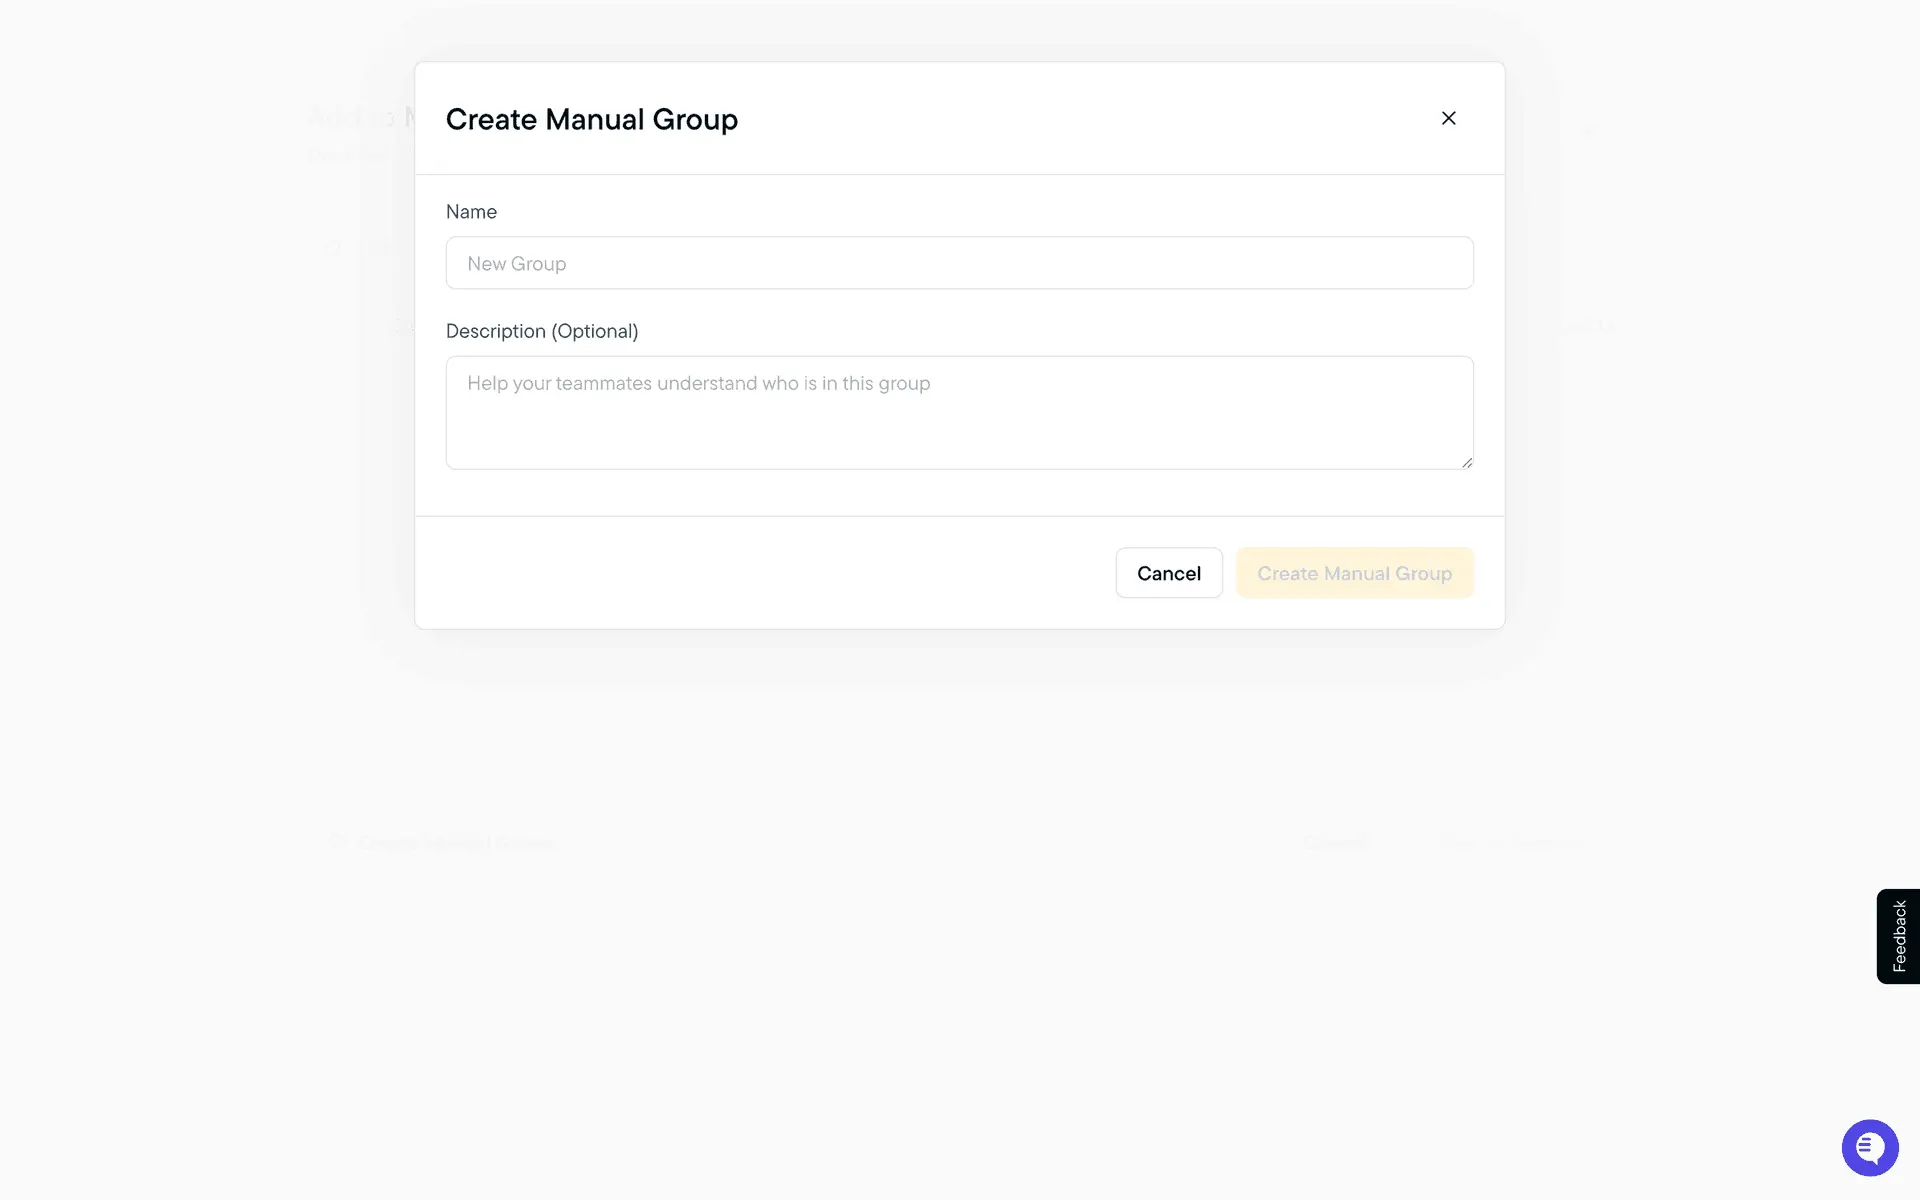Confirm with the yellow Create Manual Group button

[1354, 573]
